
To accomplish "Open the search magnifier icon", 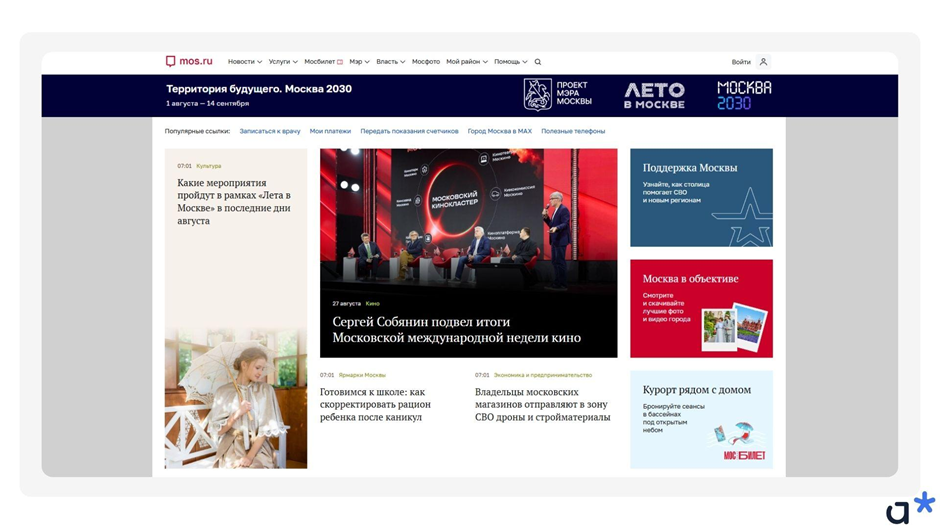I will click(538, 62).
